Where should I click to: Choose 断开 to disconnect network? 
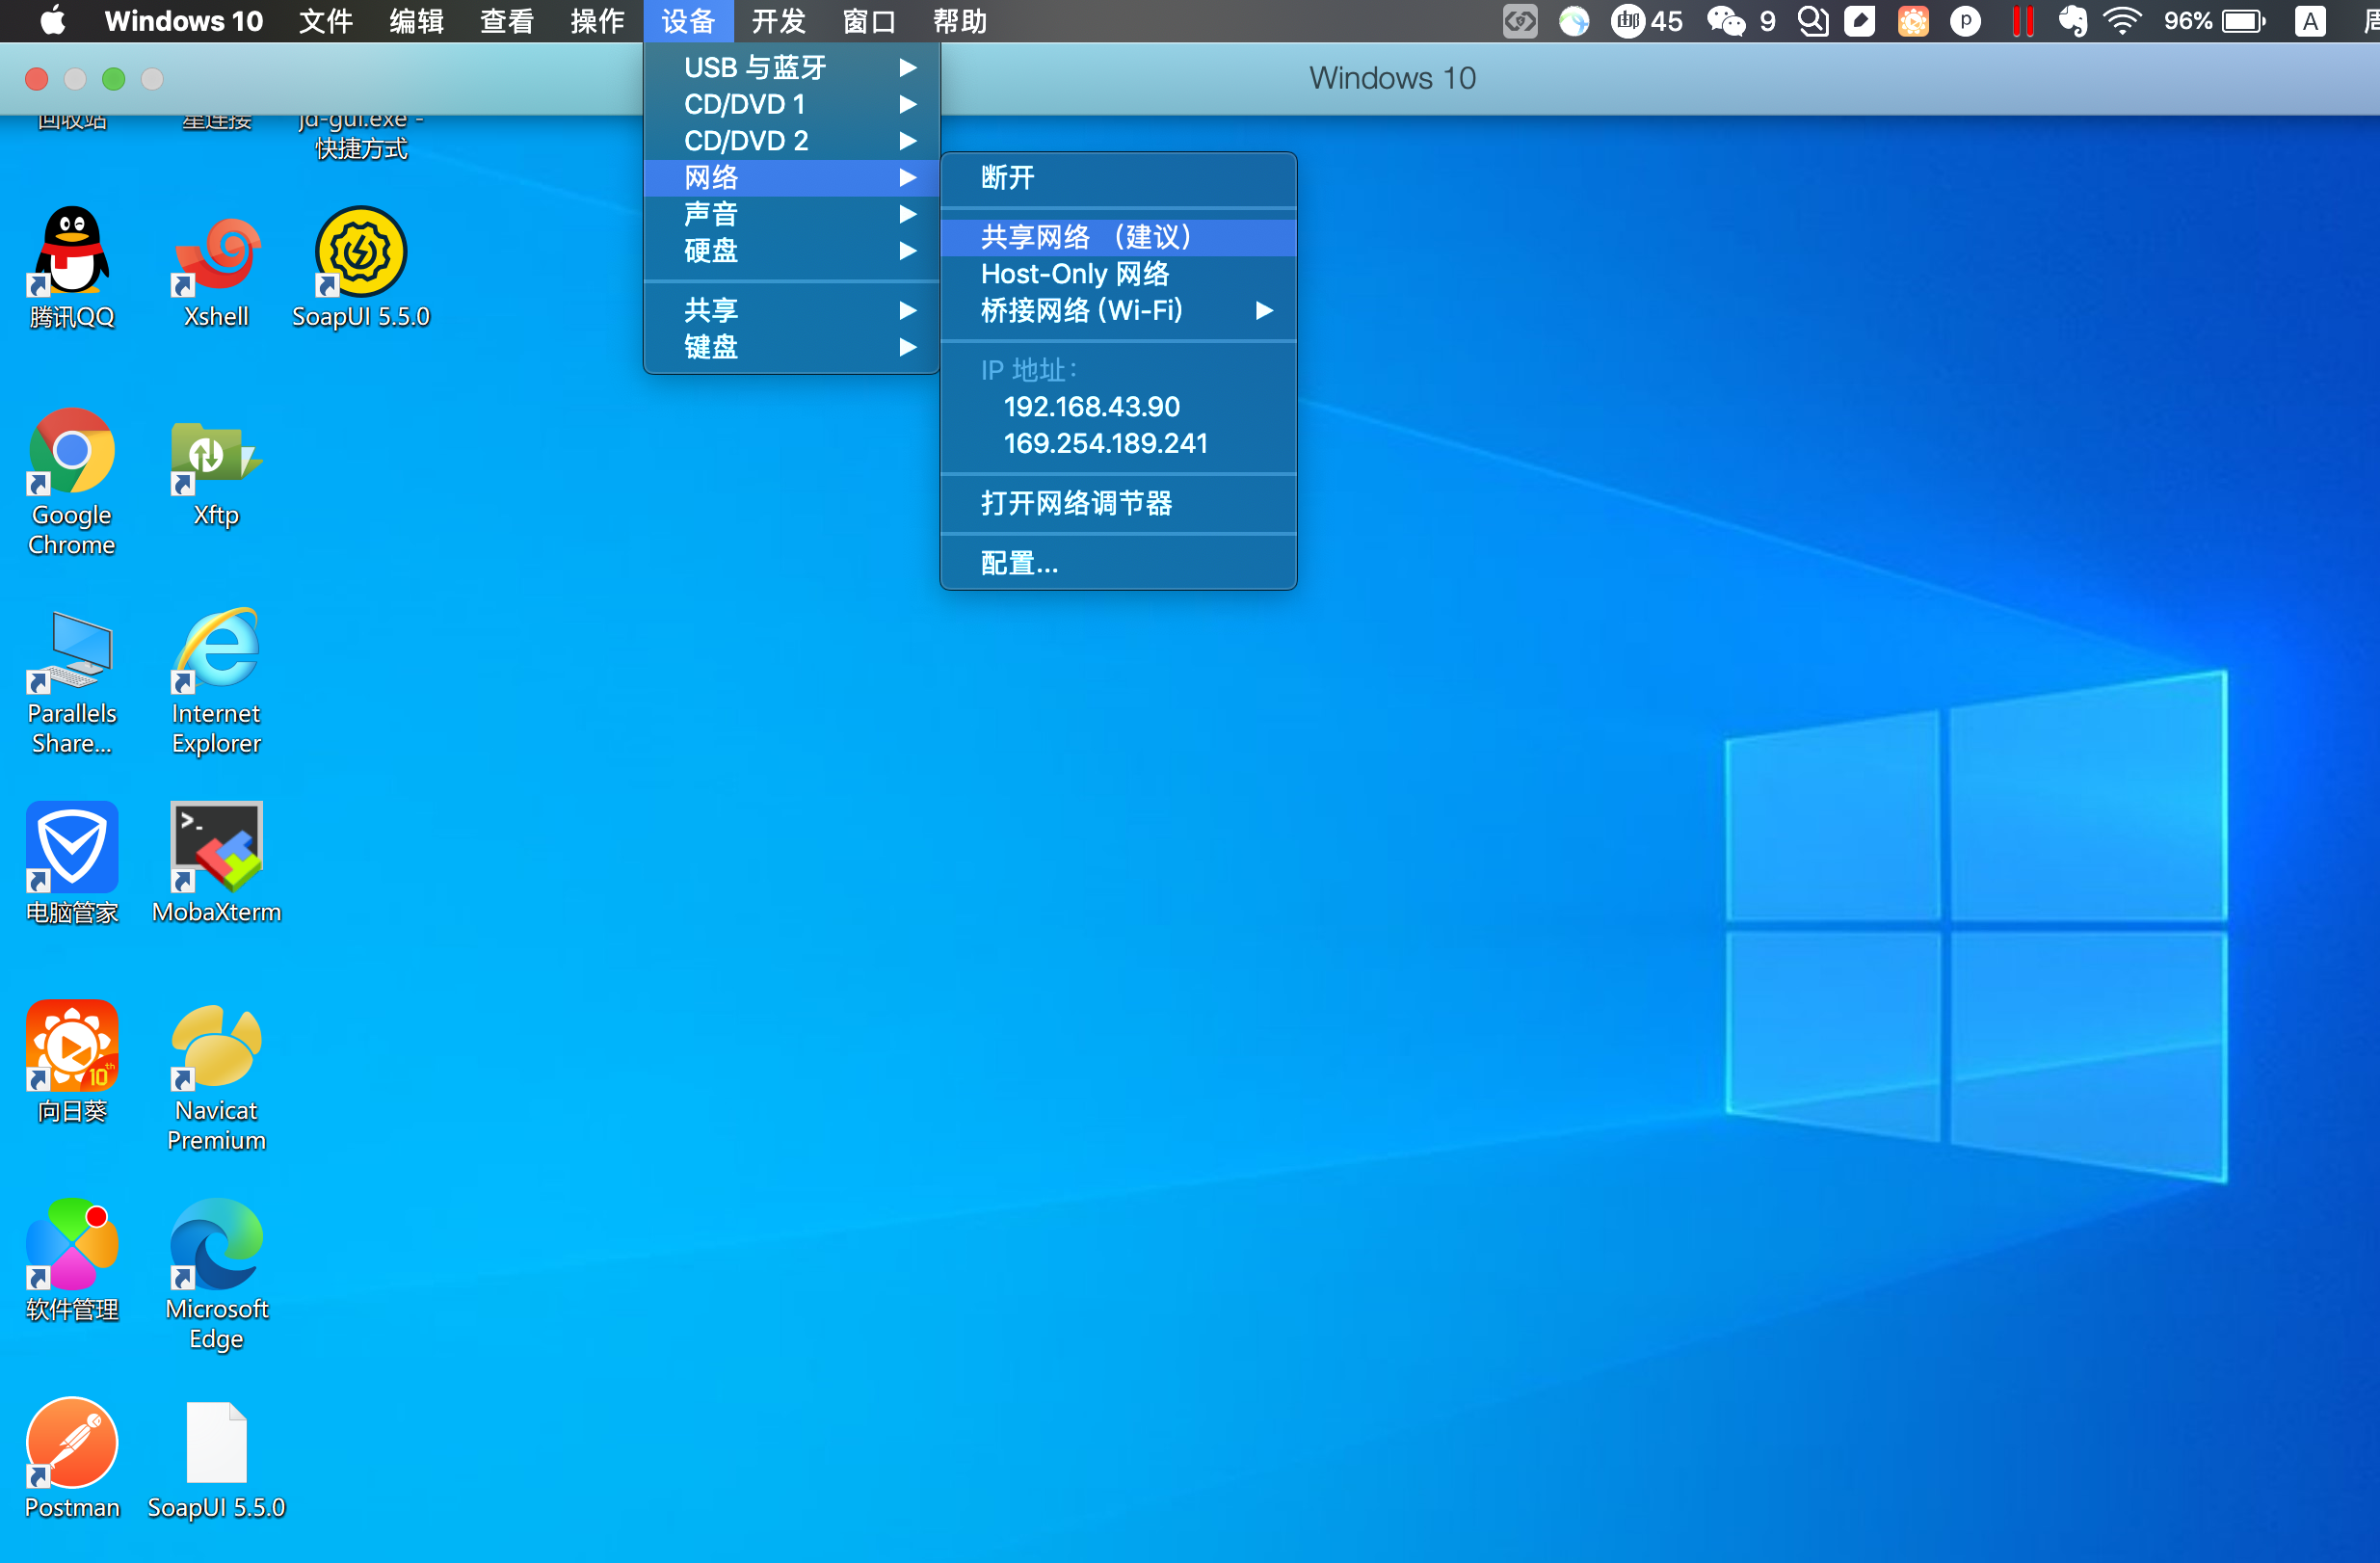pyautogui.click(x=1118, y=178)
